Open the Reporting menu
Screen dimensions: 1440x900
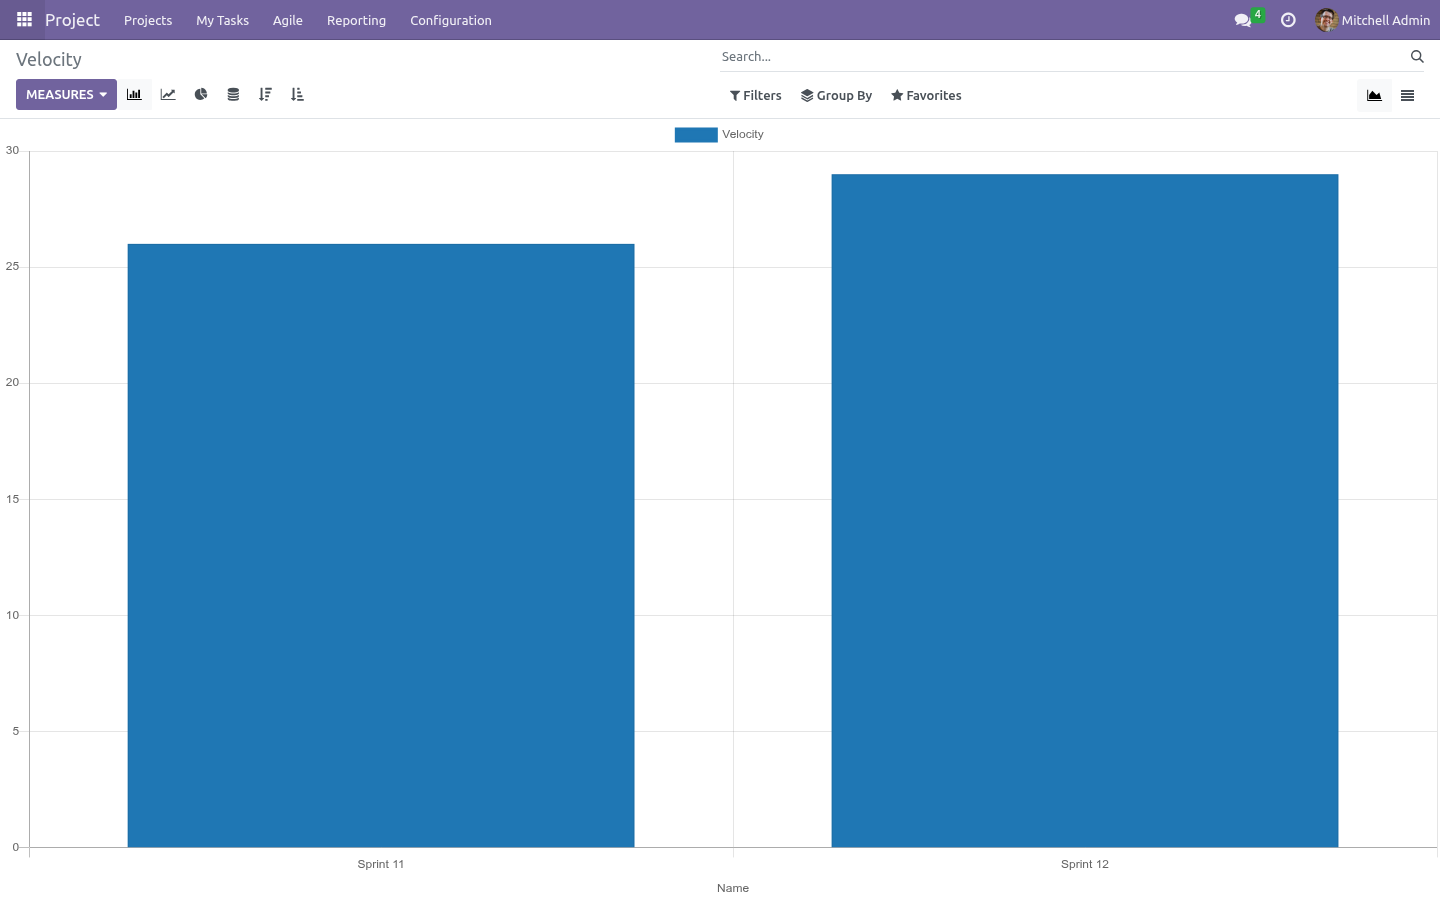point(356,20)
